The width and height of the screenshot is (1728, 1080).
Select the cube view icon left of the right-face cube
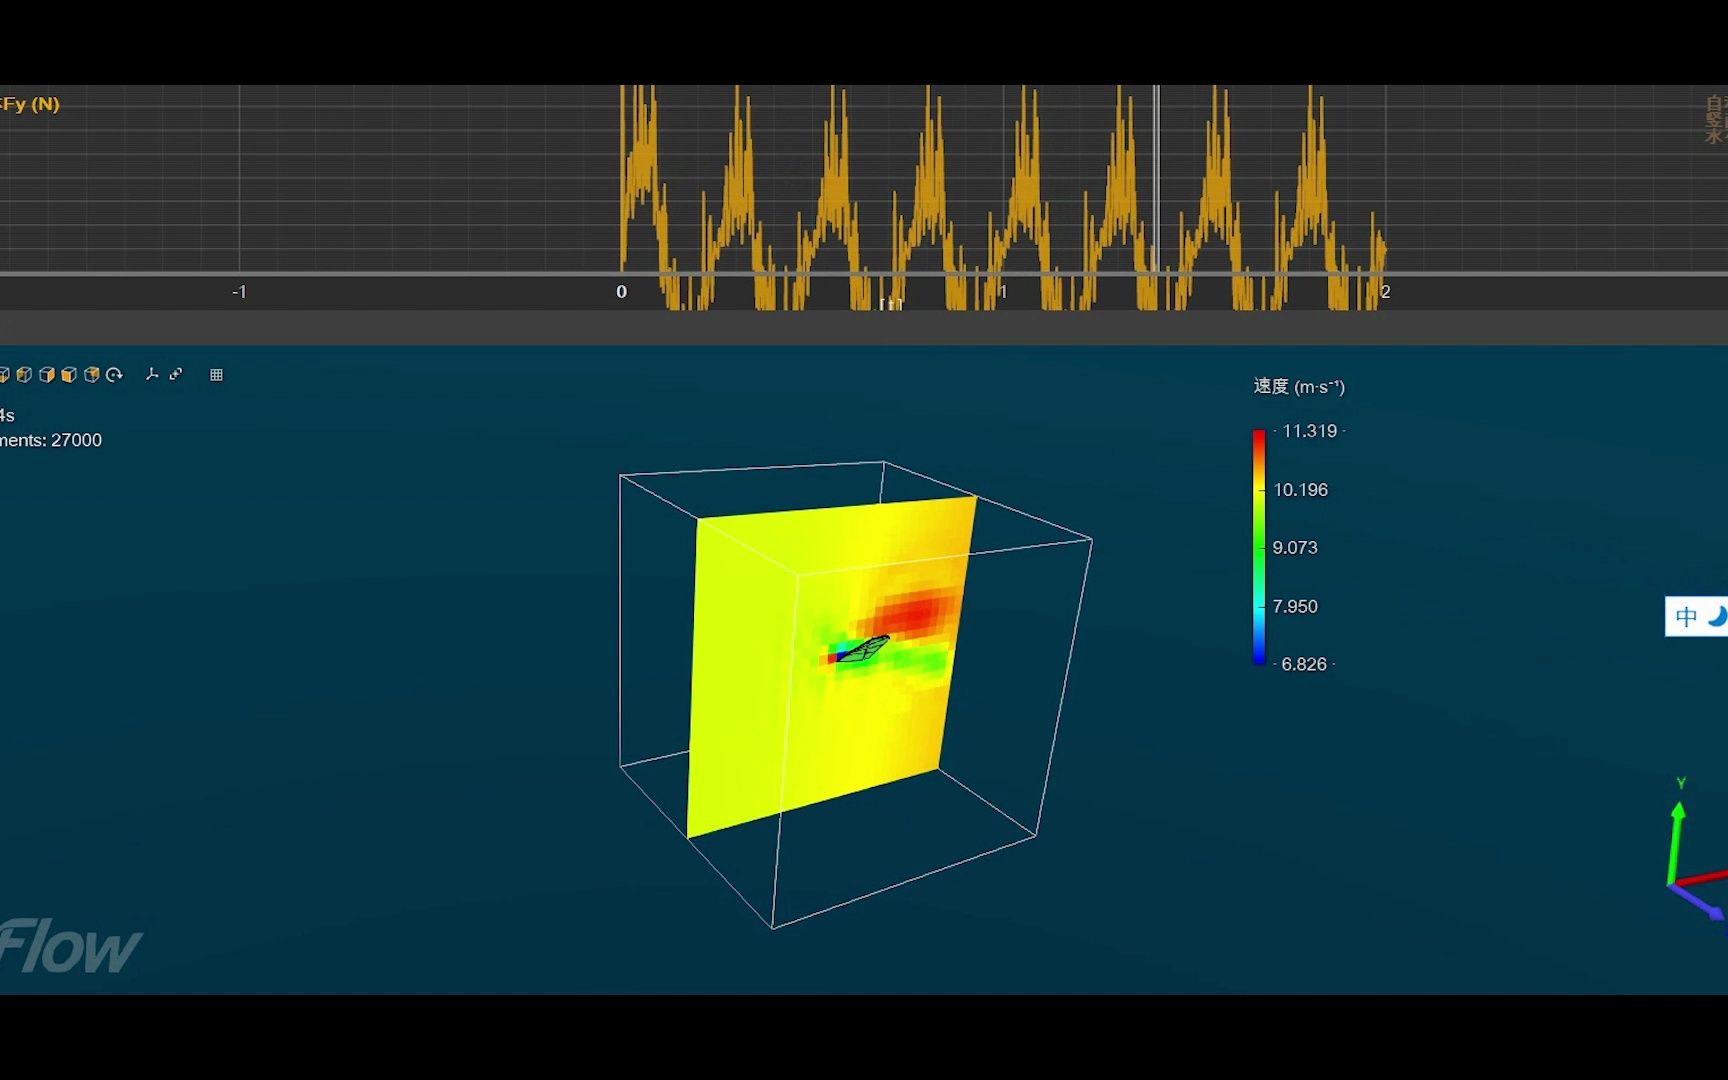point(24,375)
